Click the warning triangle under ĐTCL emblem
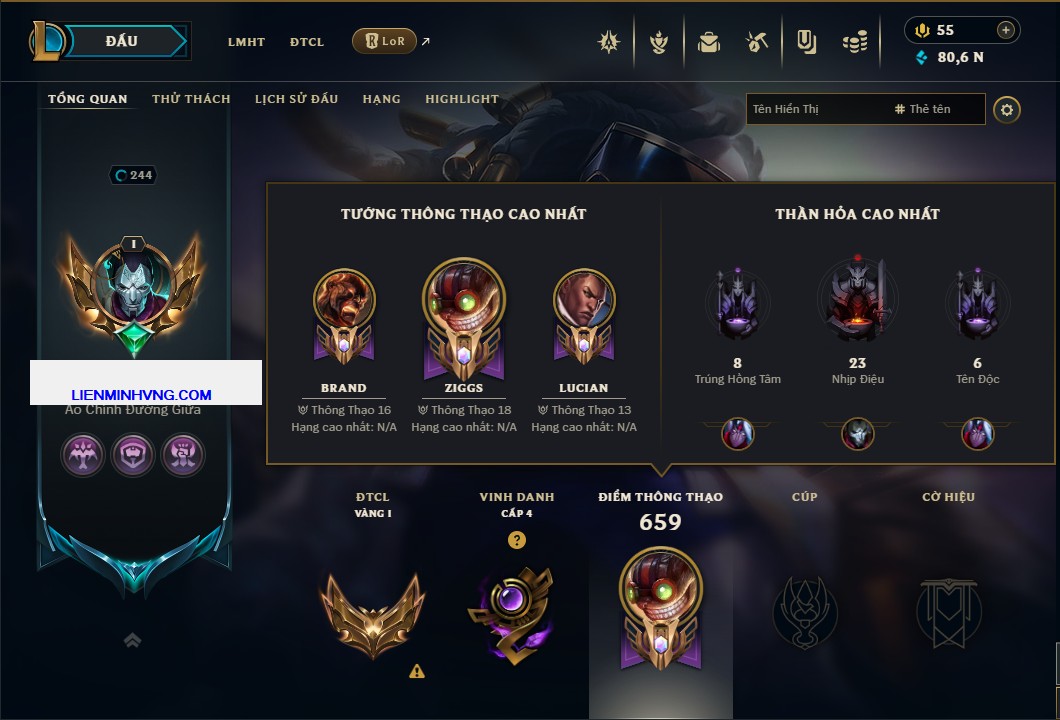 point(417,671)
